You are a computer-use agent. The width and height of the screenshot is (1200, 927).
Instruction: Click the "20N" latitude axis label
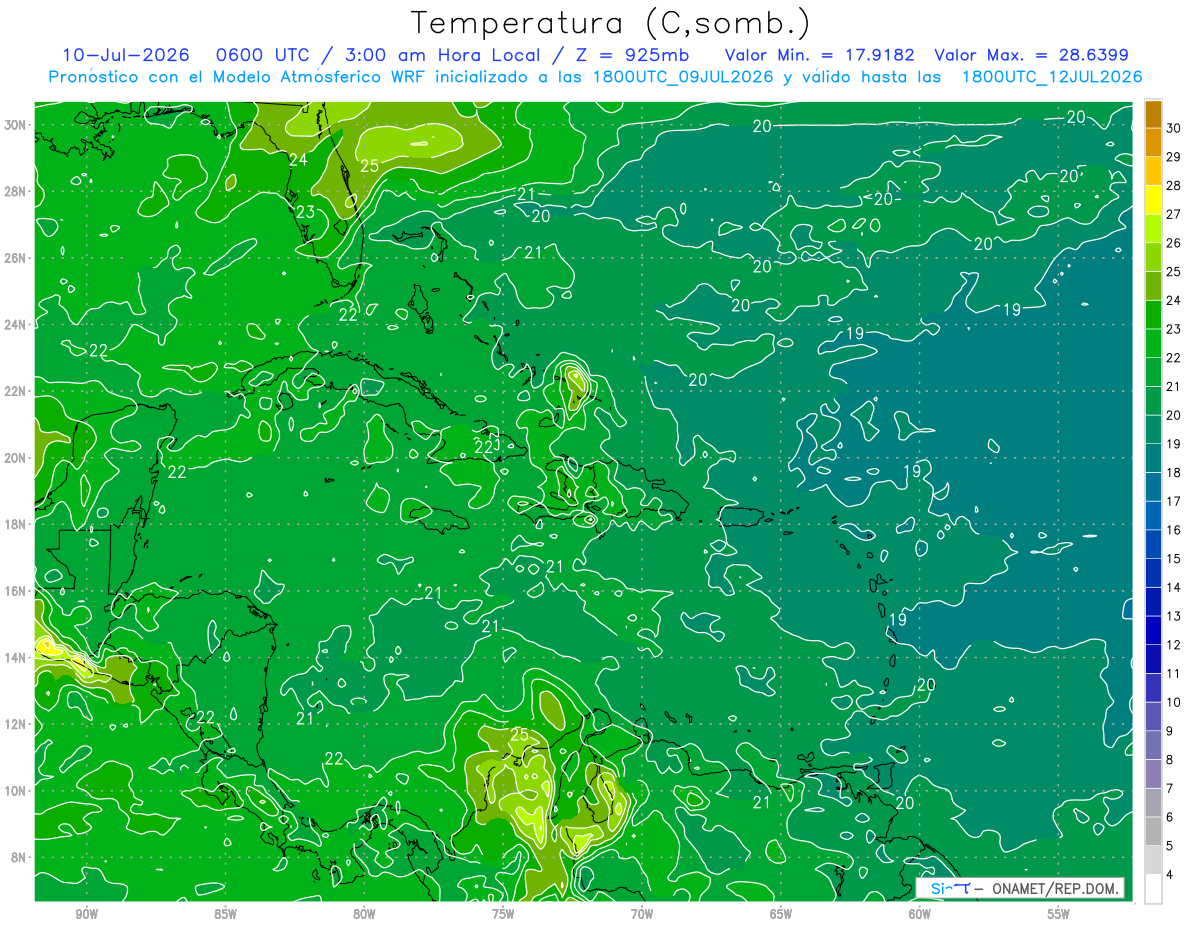16,457
